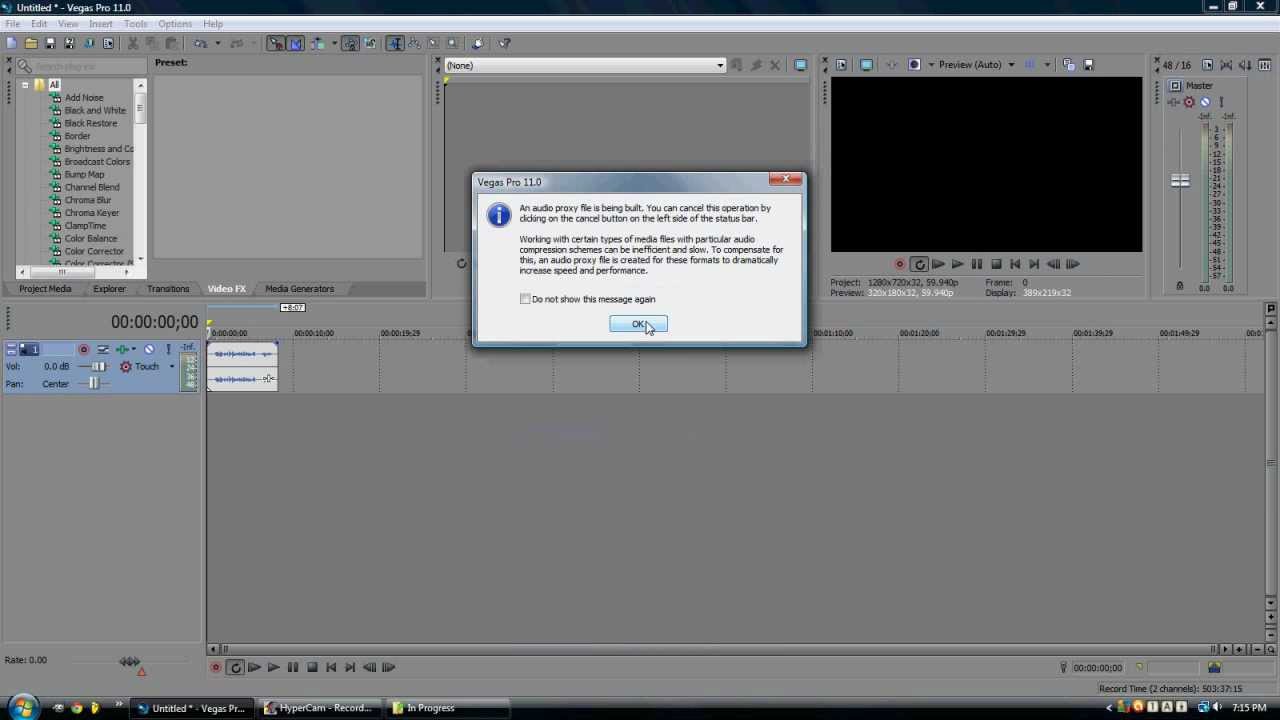Open the File menu

(13, 24)
